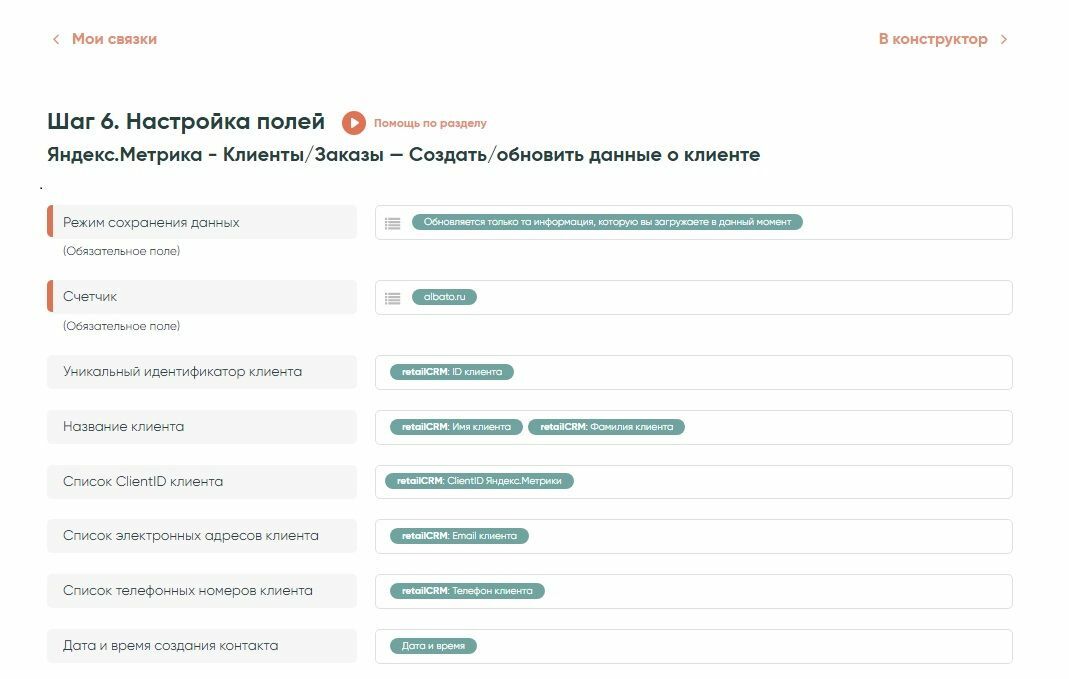Select the albato.ru counter tag
The image size is (1069, 679).
click(x=444, y=298)
